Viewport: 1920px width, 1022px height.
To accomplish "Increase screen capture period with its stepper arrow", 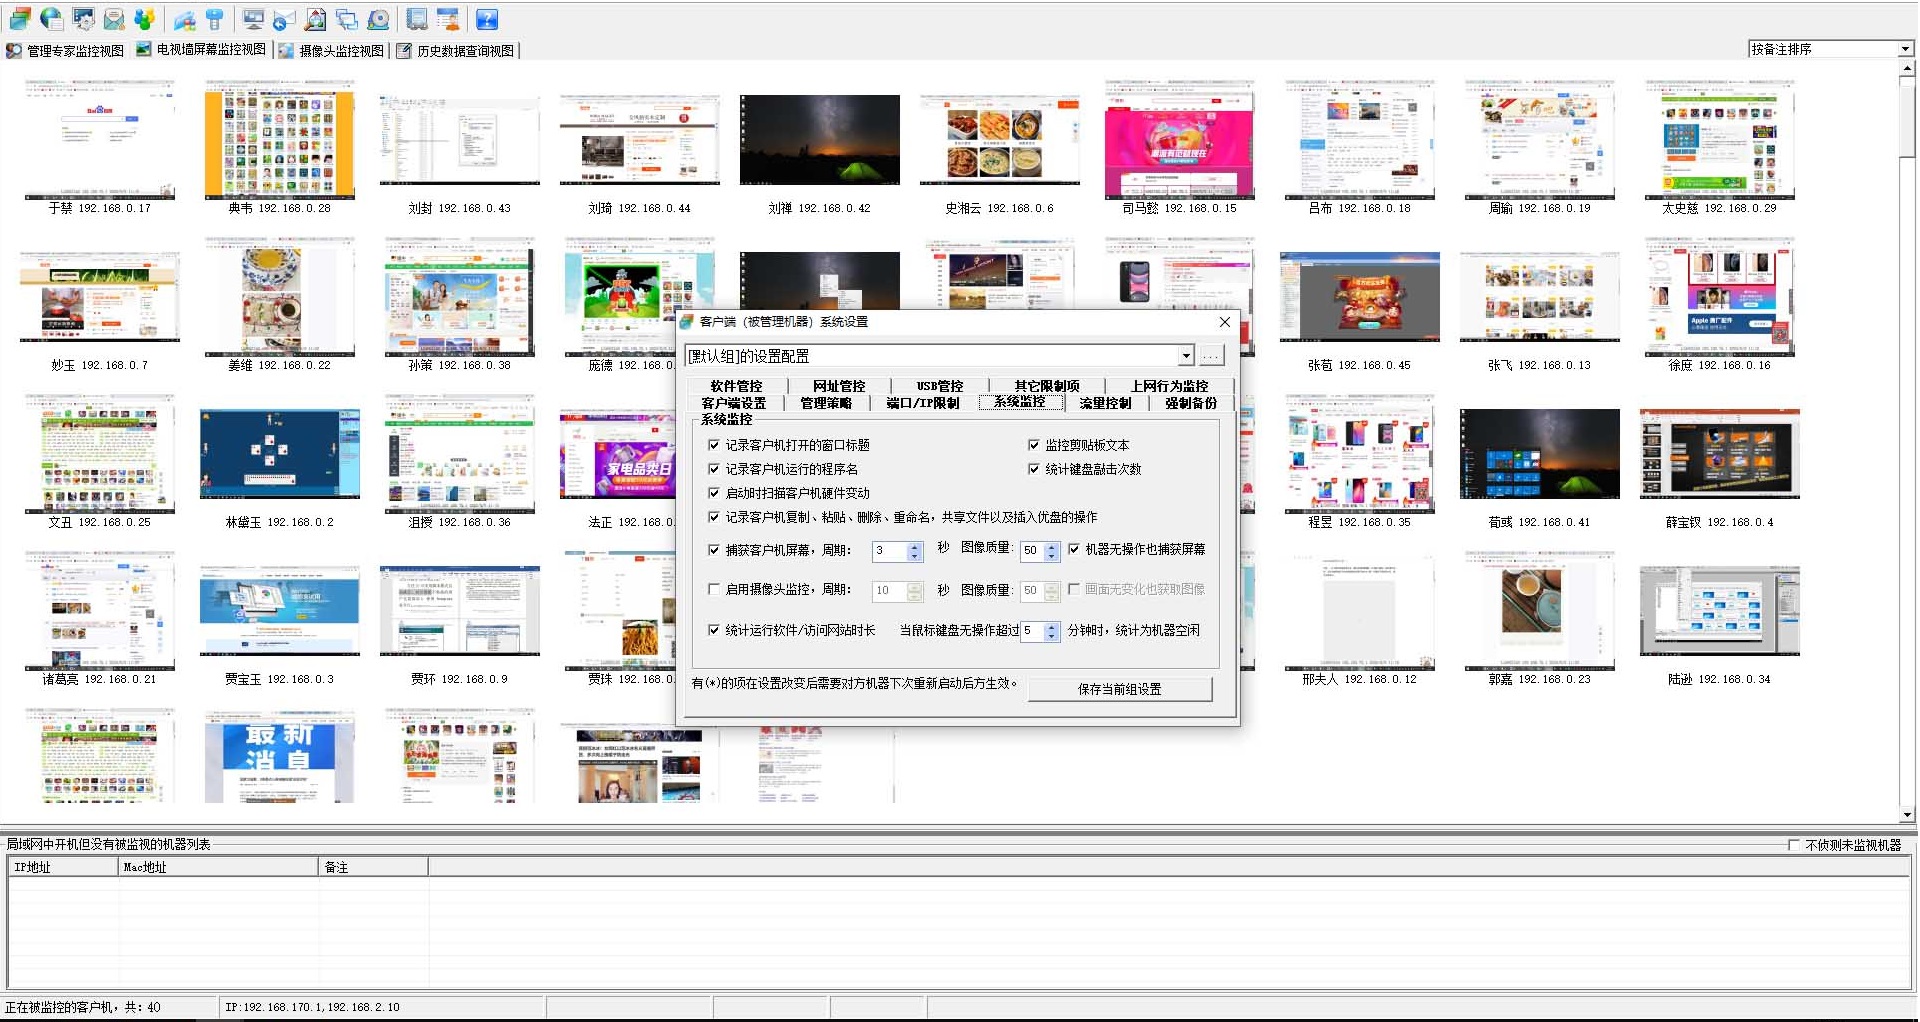I will coord(913,546).
